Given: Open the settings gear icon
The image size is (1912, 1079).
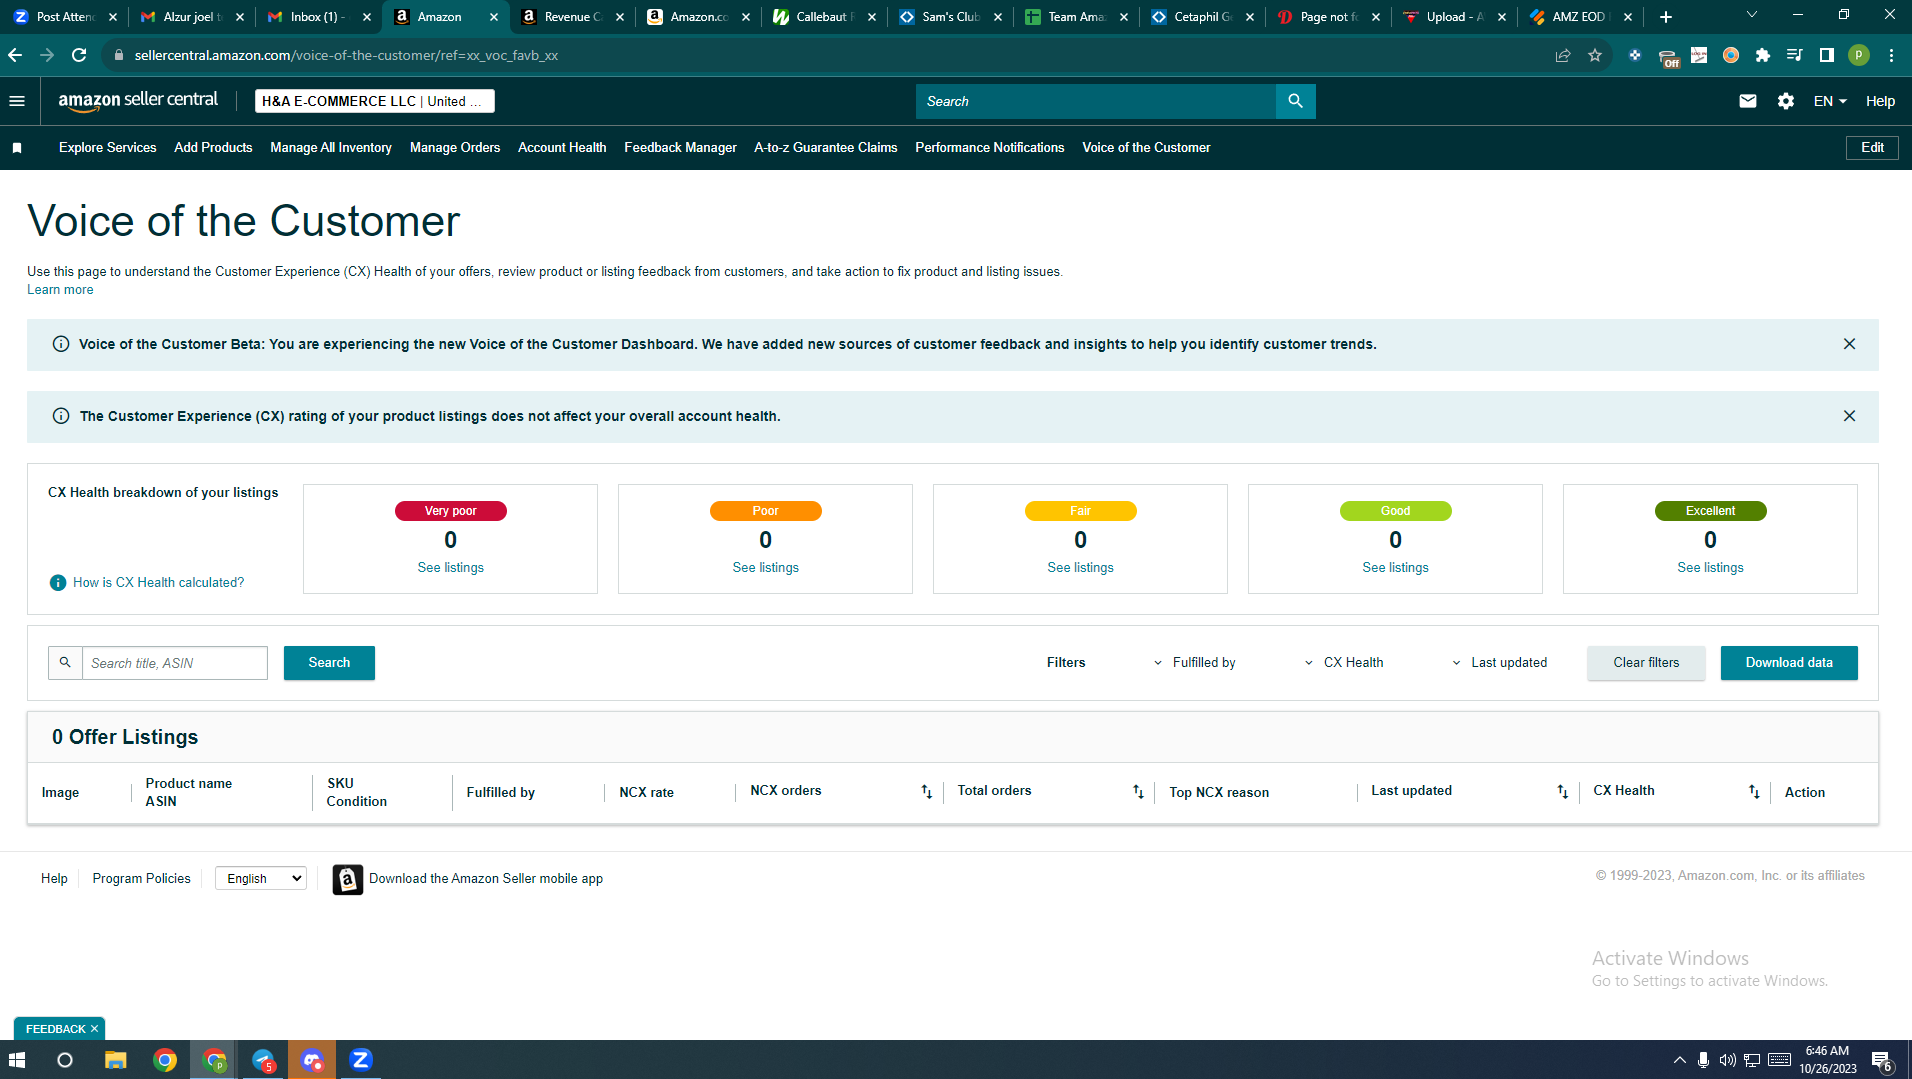Looking at the screenshot, I should tap(1786, 101).
